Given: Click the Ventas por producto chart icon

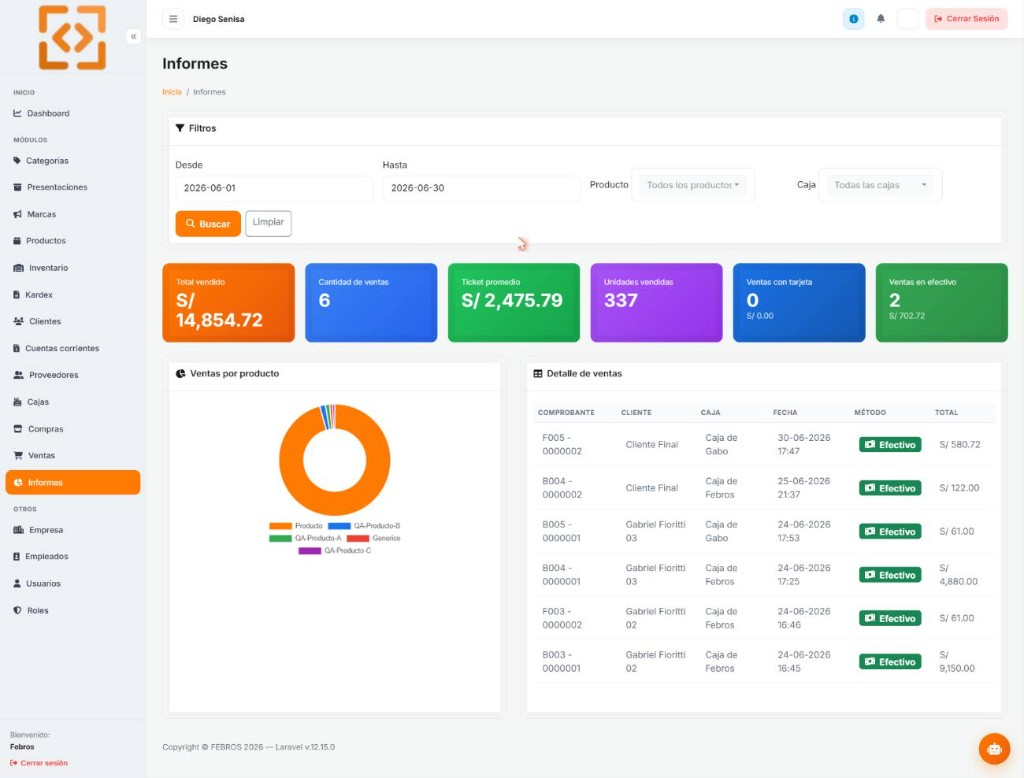Looking at the screenshot, I should tap(180, 374).
